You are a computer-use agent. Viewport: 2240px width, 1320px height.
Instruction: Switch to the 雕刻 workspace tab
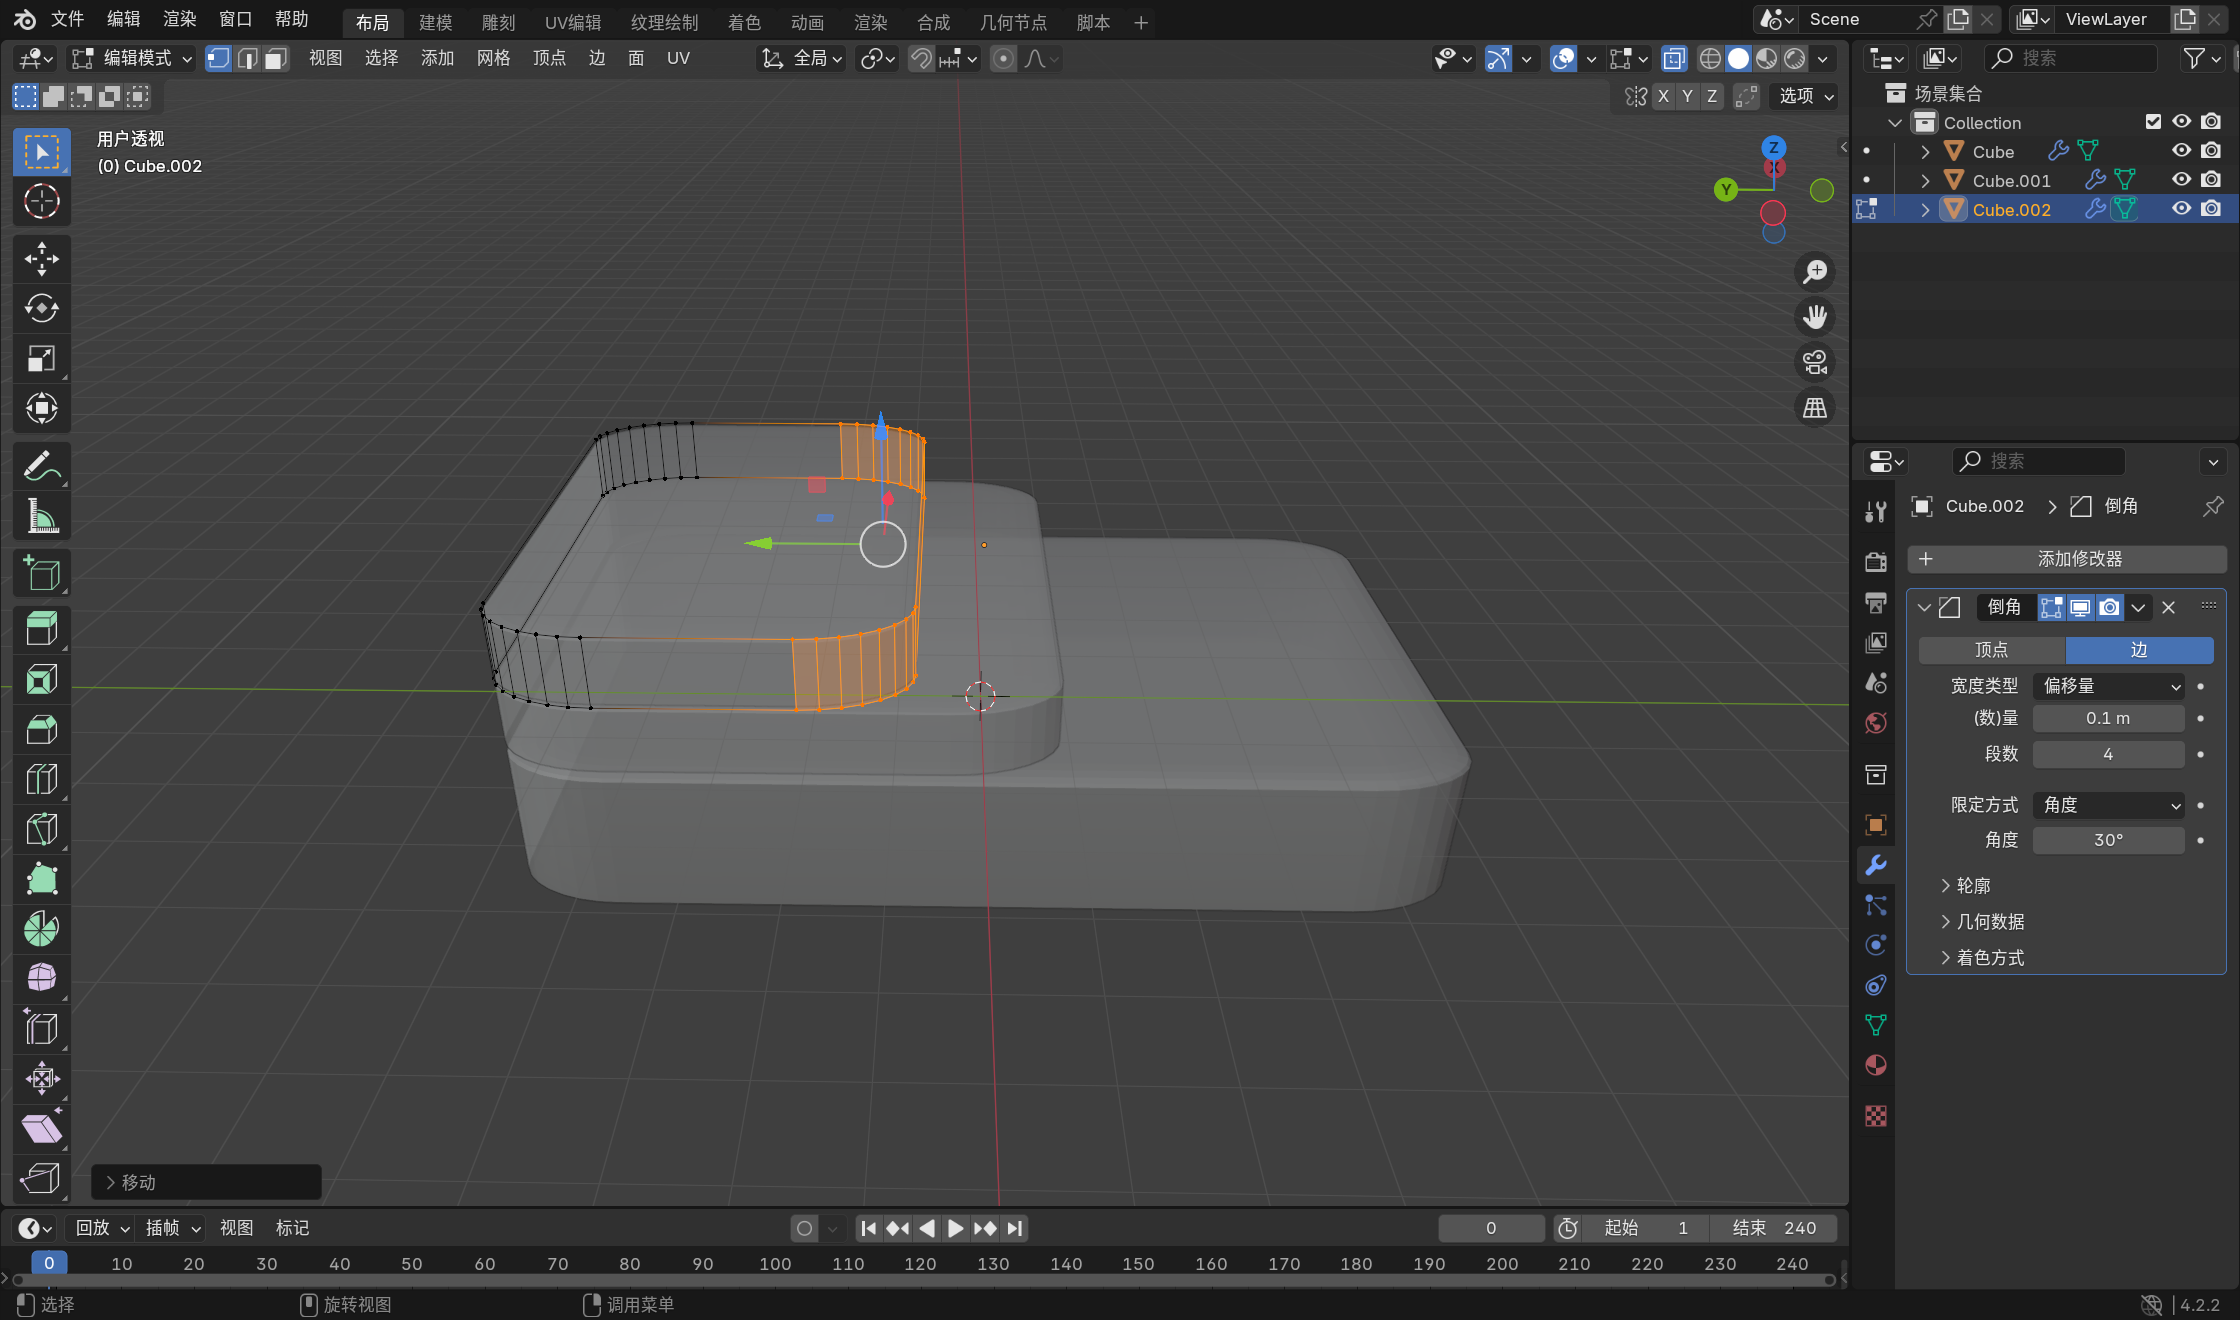[x=498, y=22]
